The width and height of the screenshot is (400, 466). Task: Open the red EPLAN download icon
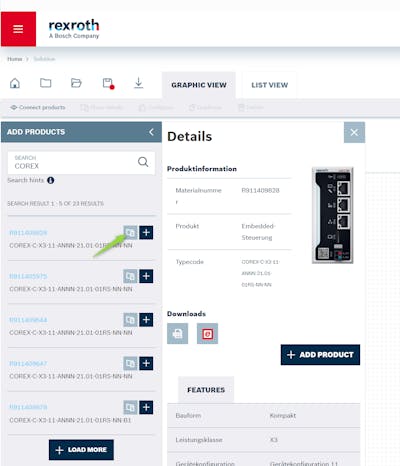click(207, 333)
